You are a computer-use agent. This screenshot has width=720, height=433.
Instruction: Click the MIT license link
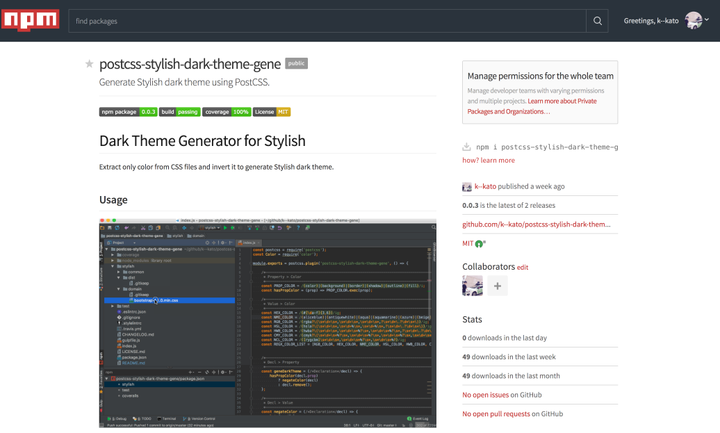467,243
